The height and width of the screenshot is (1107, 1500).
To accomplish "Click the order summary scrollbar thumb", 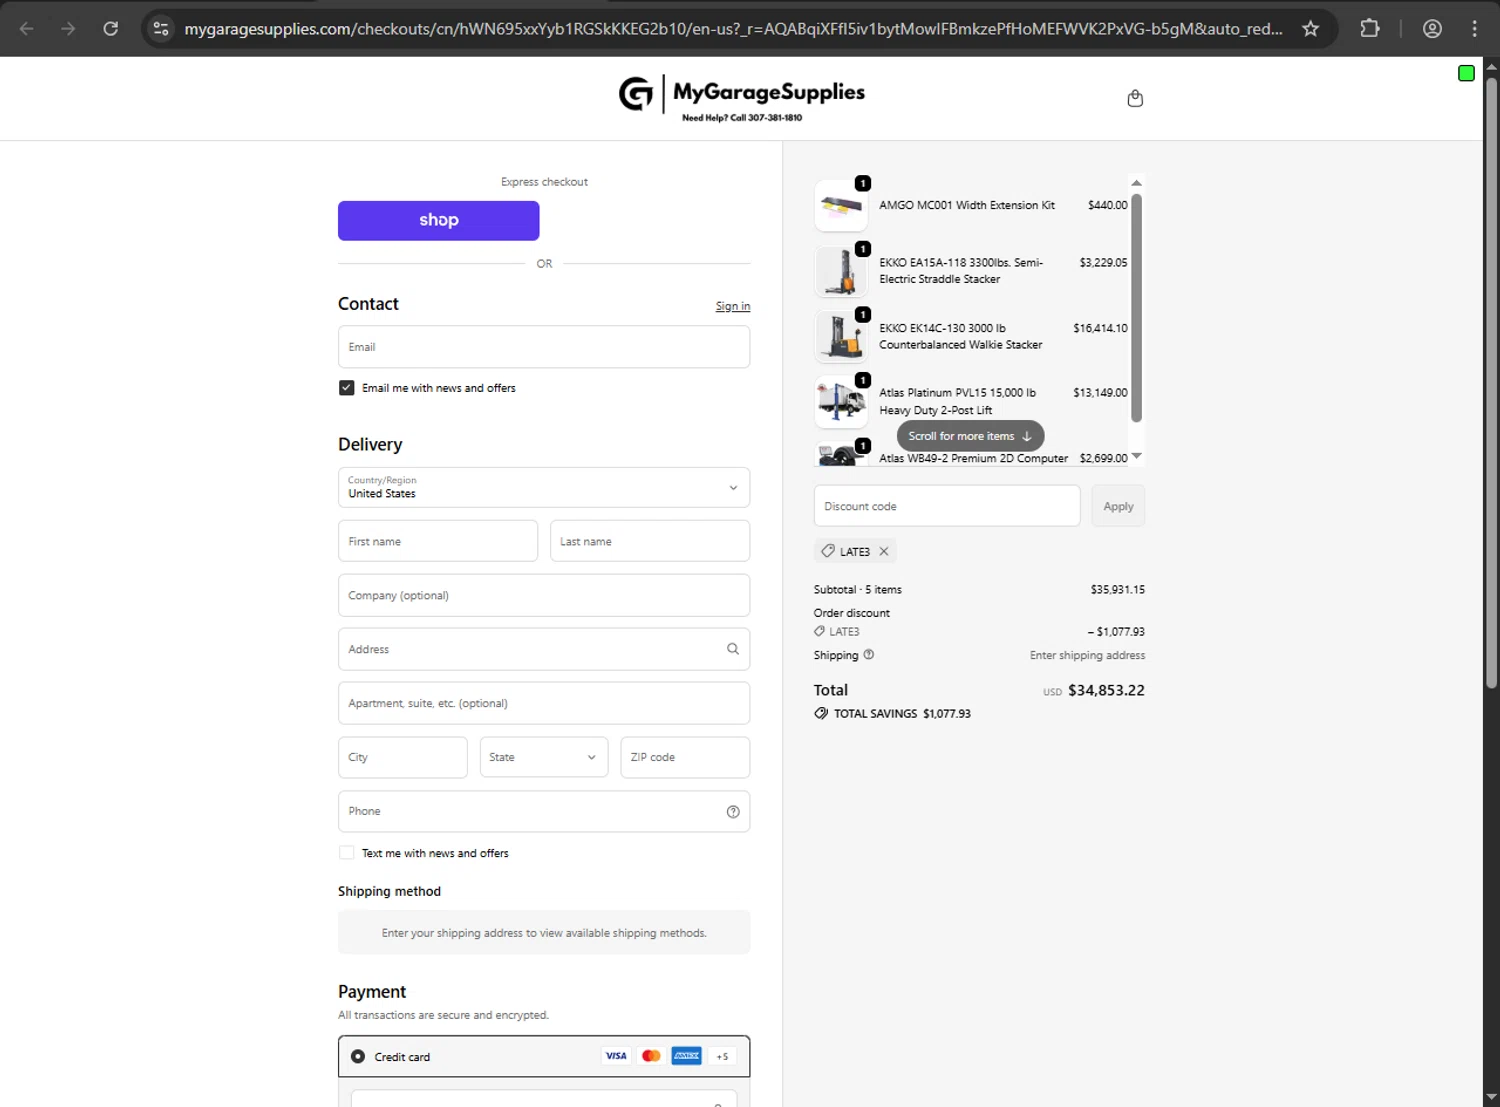I will (1136, 307).
